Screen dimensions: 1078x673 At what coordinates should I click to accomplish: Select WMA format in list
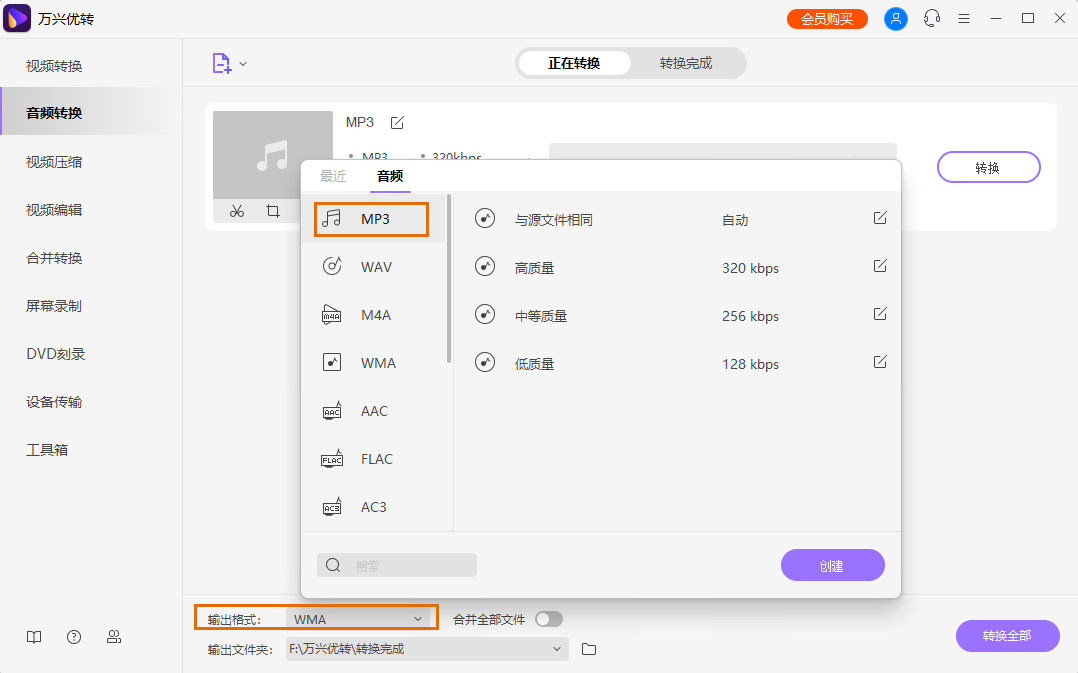(x=375, y=363)
